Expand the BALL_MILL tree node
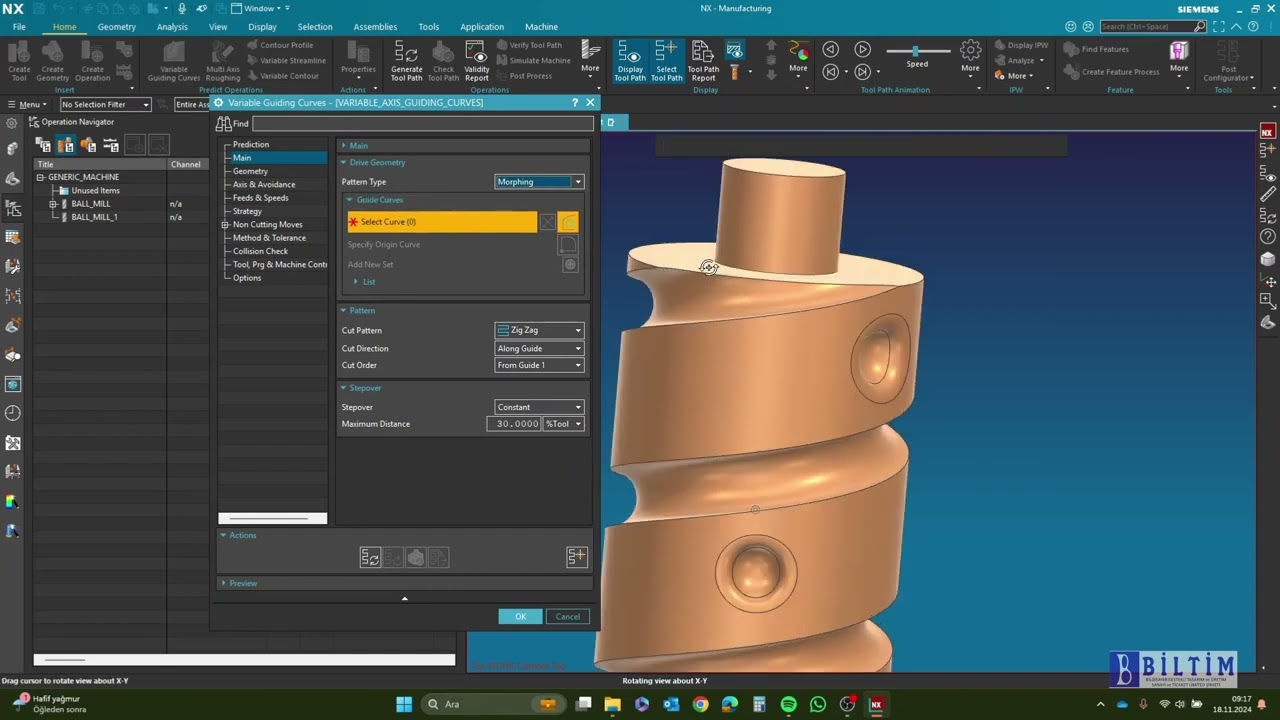Viewport: 1280px width, 720px height. 53,204
